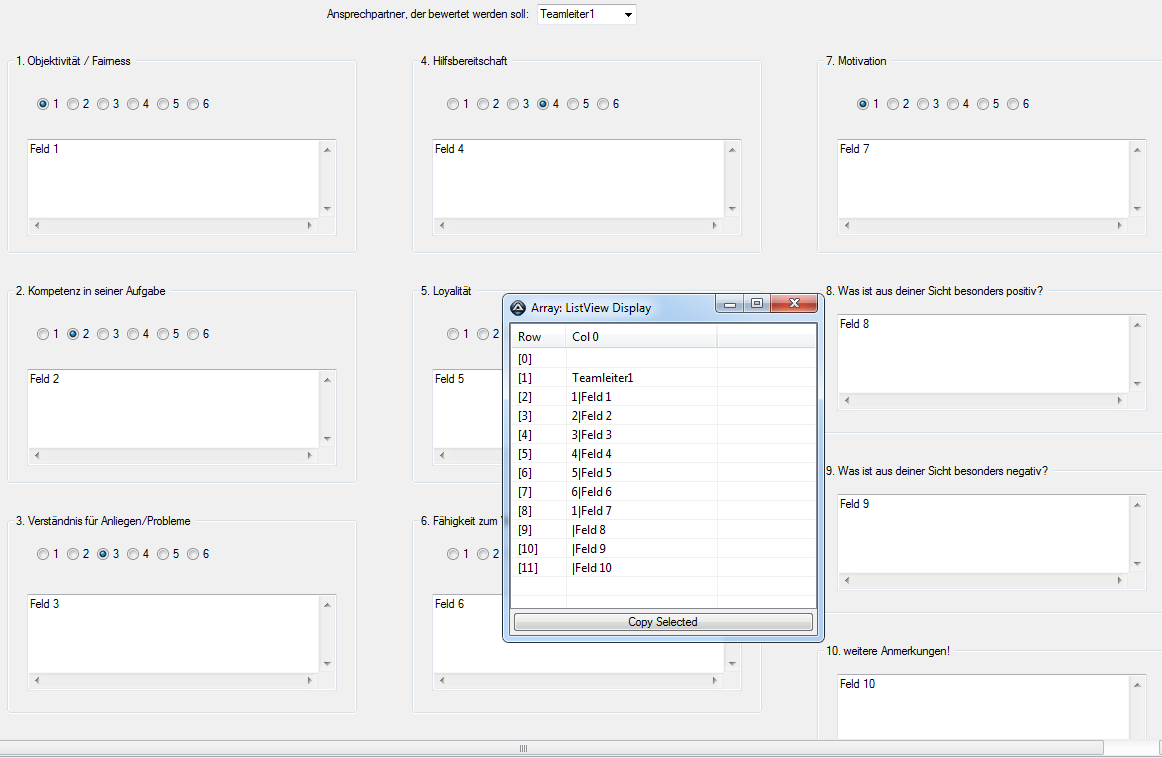This screenshot has width=1162, height=758.
Task: Choose rating 5 for Kompetenz in seiner Aufgabe
Action: pyautogui.click(x=163, y=334)
